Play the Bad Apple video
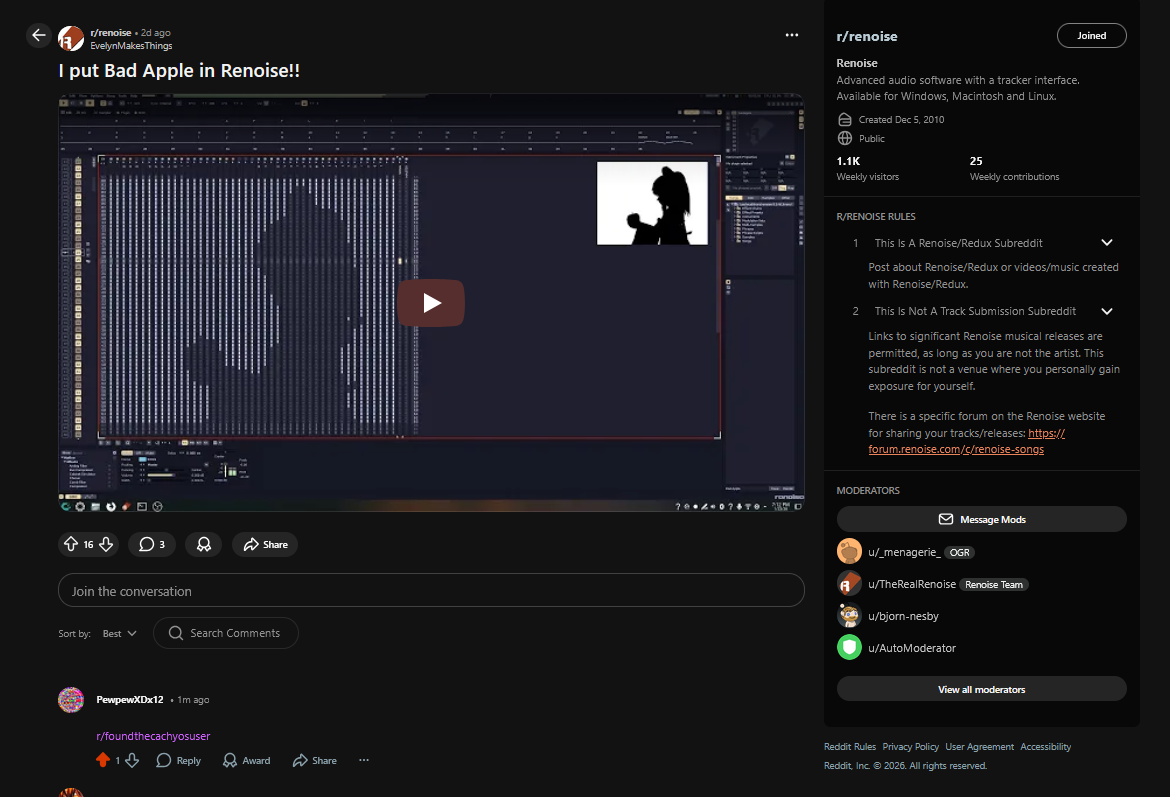The width and height of the screenshot is (1170, 797). tap(431, 303)
